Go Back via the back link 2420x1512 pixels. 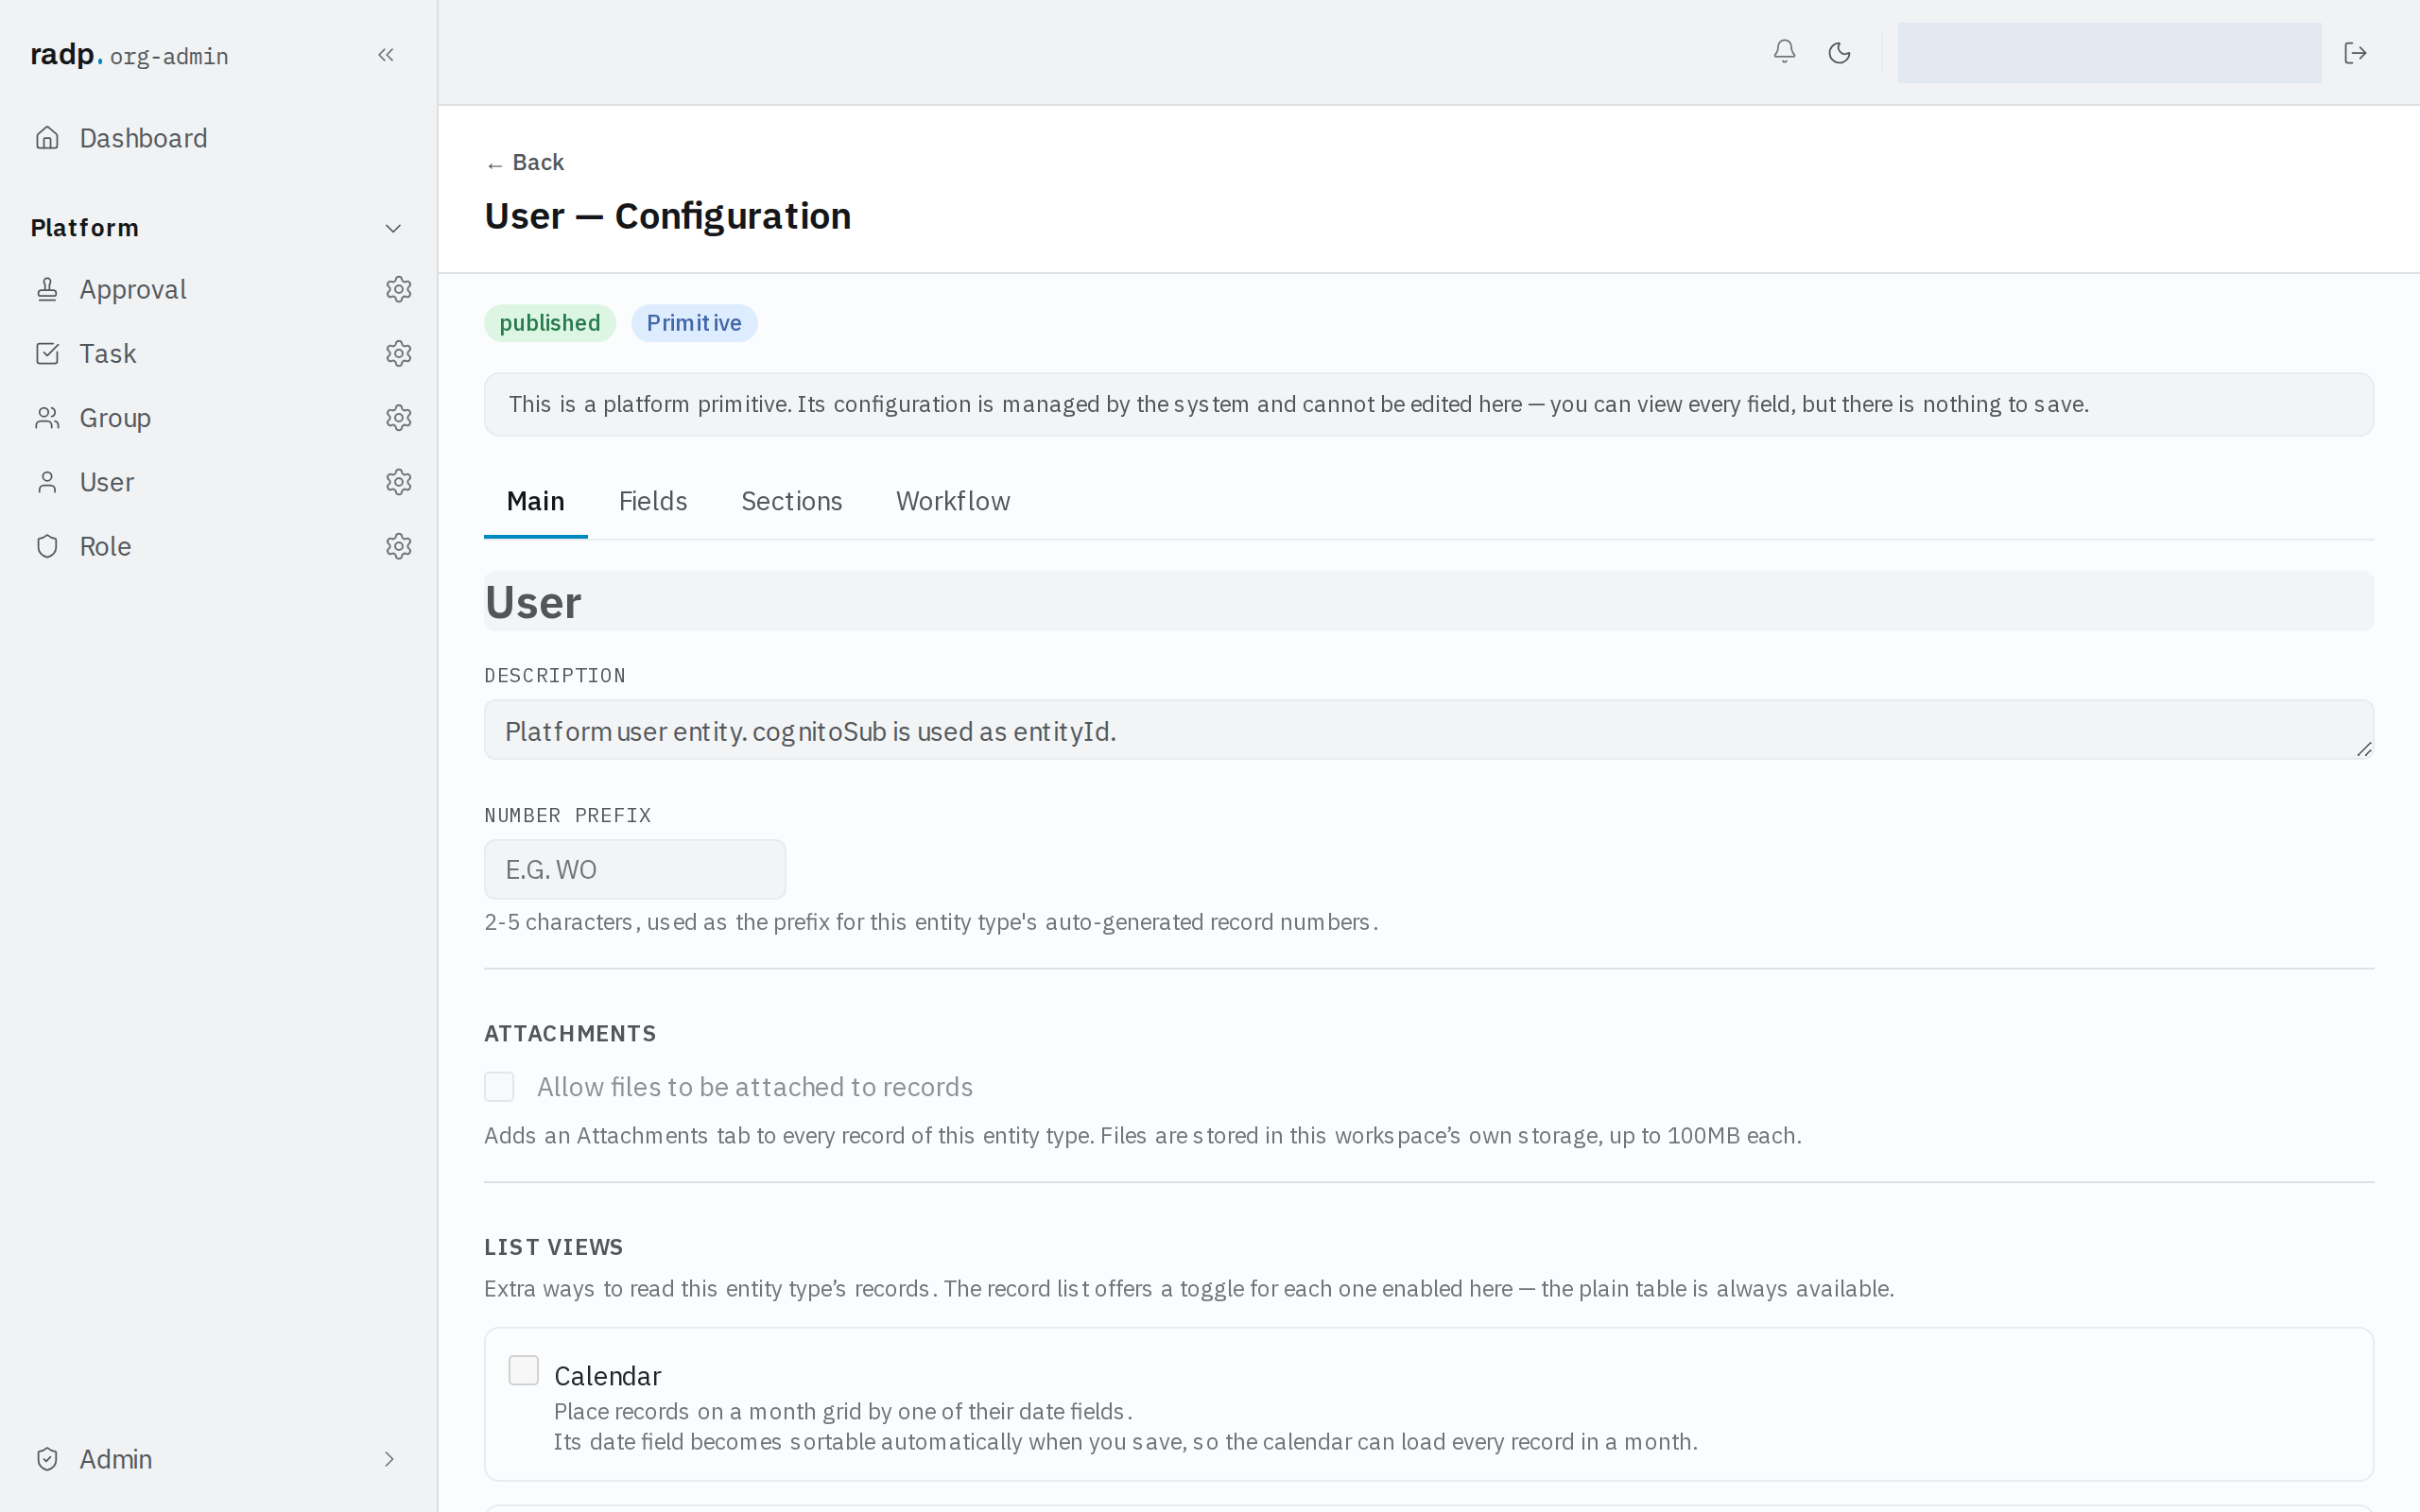click(x=525, y=162)
